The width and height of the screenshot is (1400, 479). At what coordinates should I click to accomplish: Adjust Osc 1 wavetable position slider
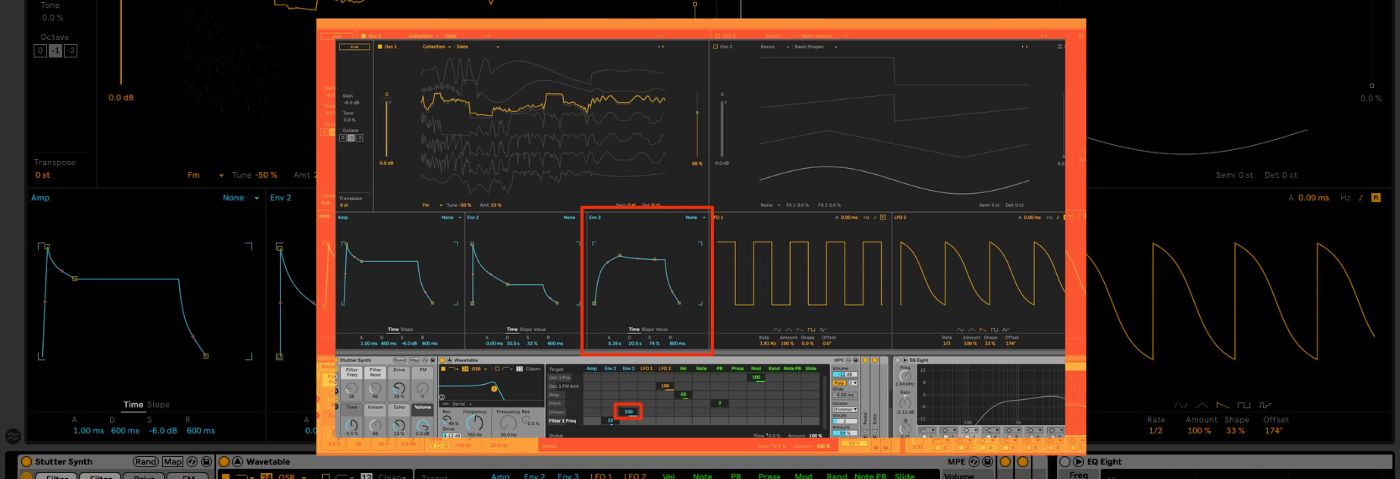point(697,128)
